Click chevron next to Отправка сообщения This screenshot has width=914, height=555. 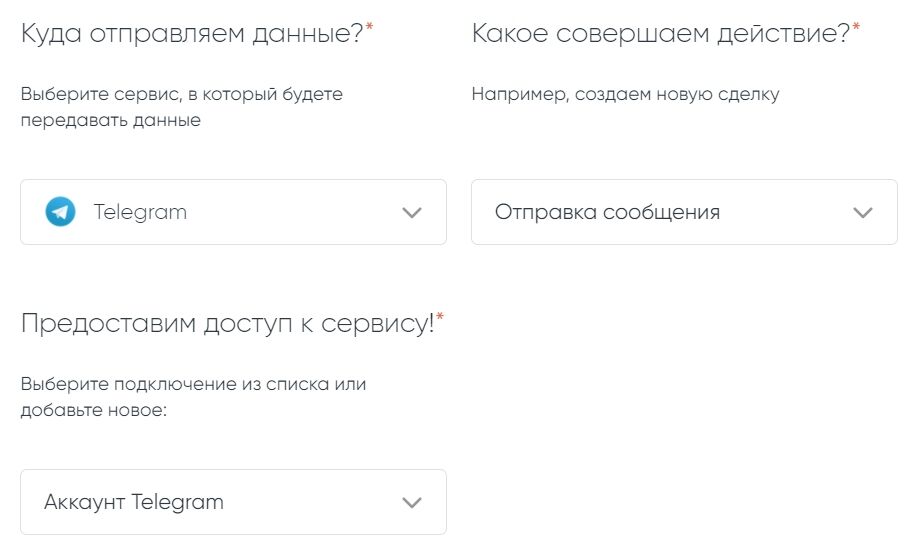coord(863,212)
